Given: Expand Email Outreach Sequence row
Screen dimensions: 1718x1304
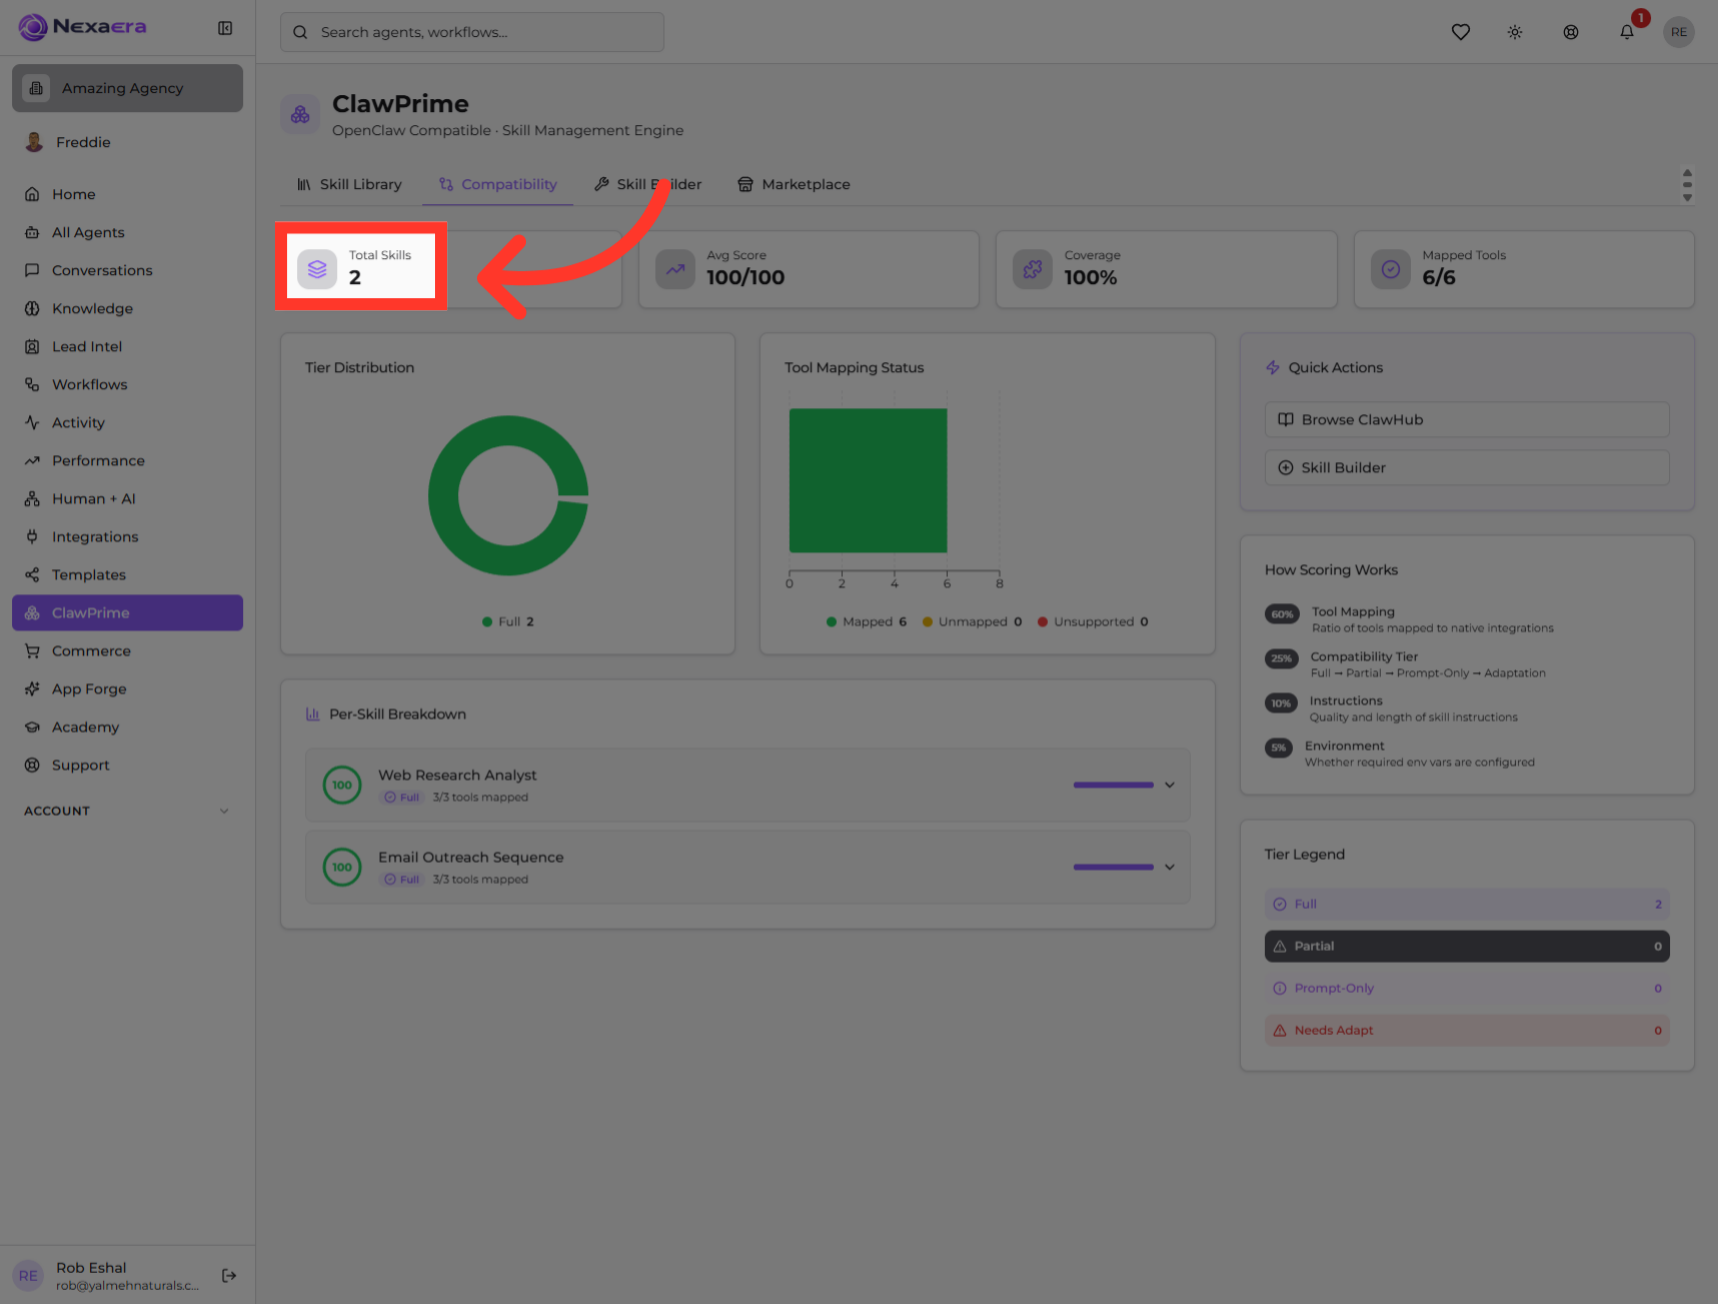Looking at the screenshot, I should point(748,867).
